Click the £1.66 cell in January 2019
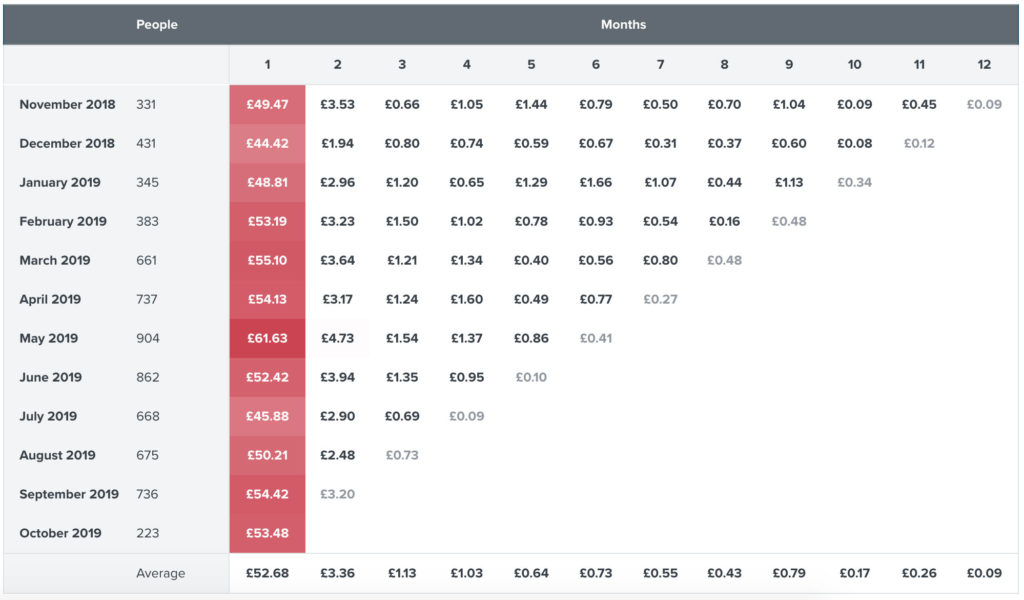 pyautogui.click(x=596, y=182)
